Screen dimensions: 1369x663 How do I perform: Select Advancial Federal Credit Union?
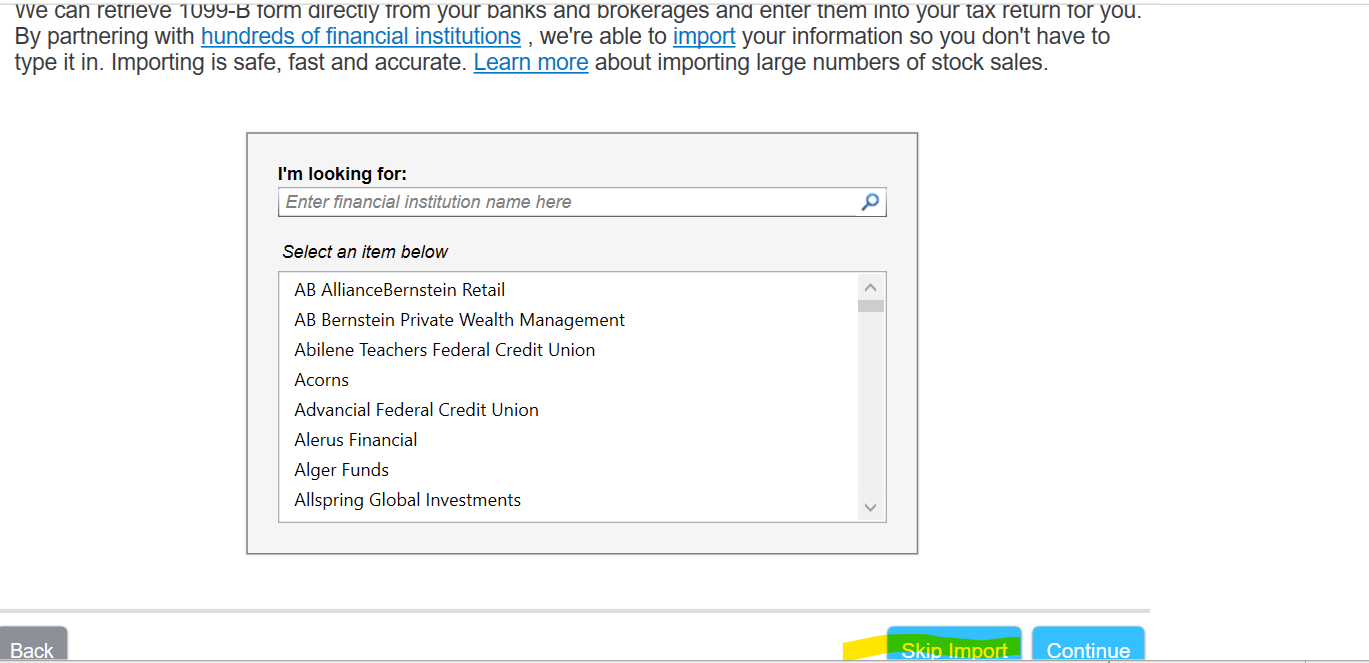click(x=569, y=410)
